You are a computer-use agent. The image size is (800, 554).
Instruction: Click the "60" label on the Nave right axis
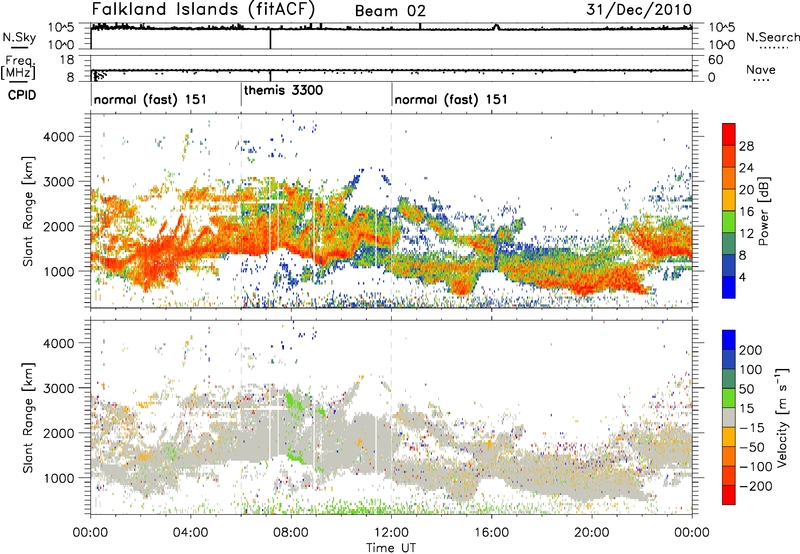click(715, 60)
